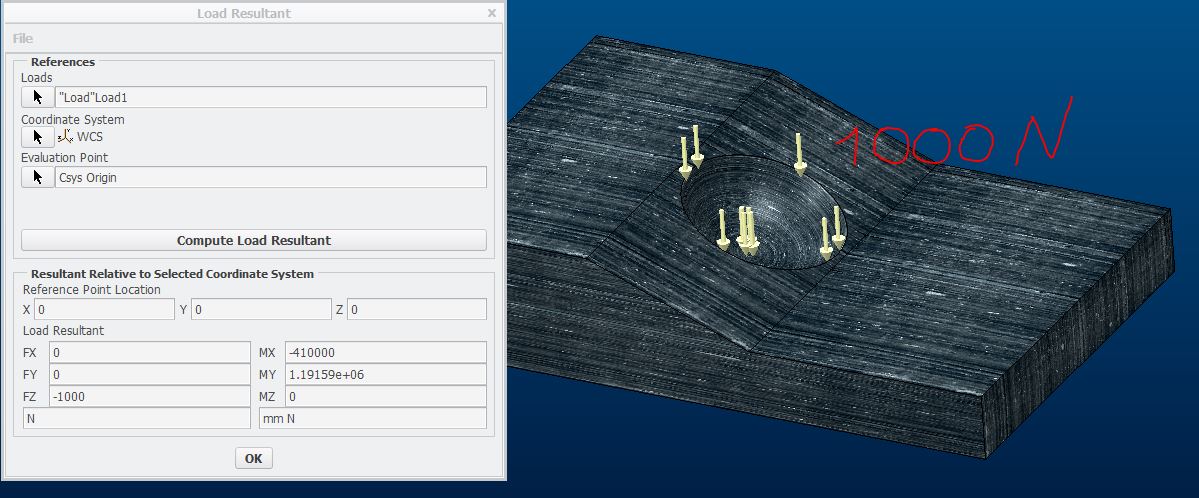
Task: Click the Loads selection arrow button
Action: [x=37, y=97]
